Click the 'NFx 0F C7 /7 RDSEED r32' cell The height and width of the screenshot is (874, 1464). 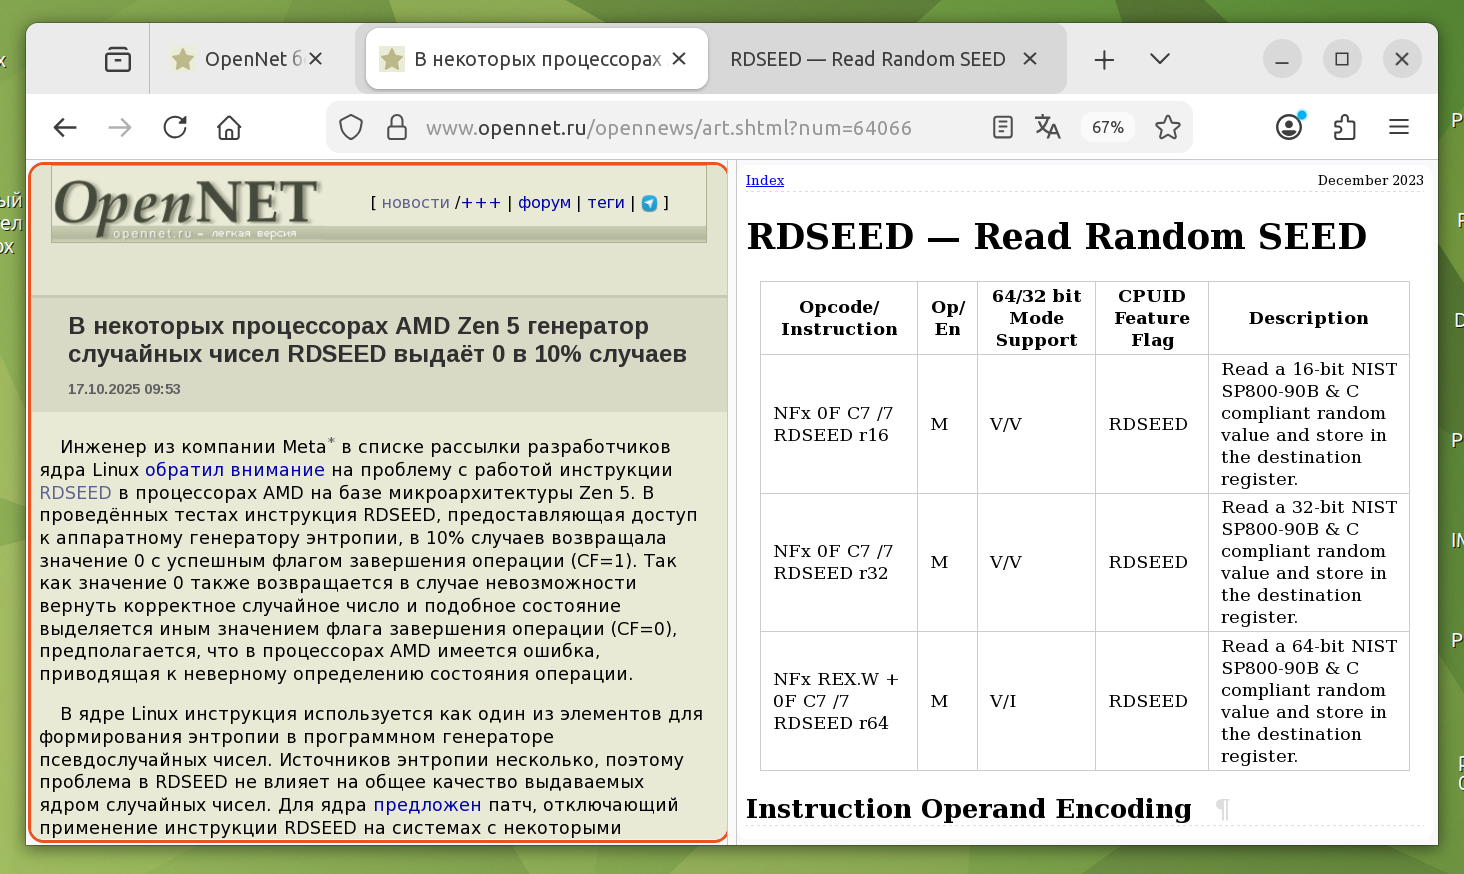[x=839, y=562]
